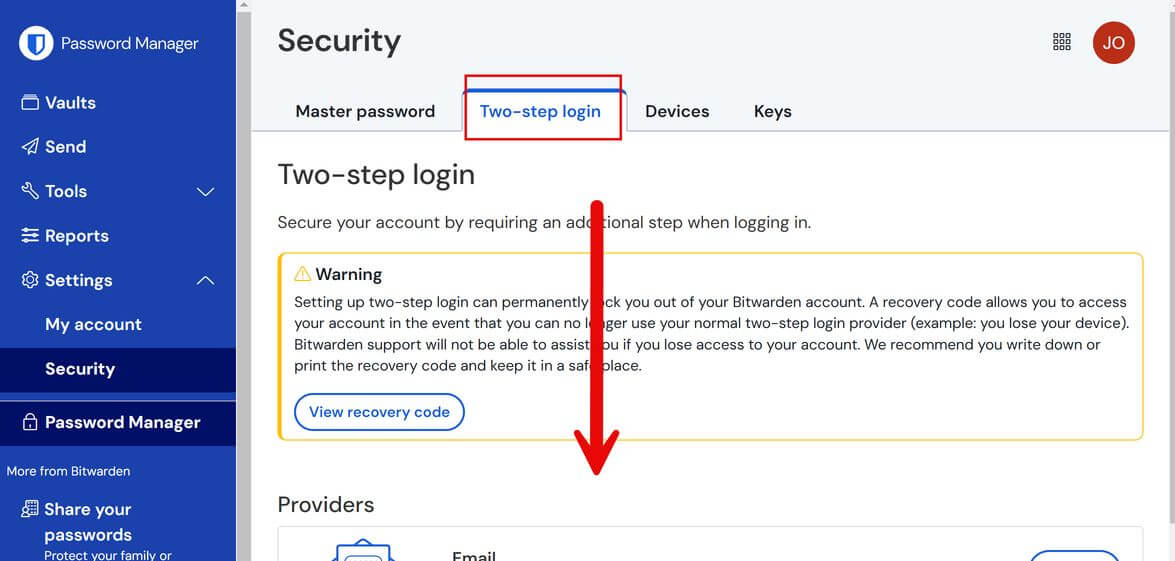Select the Two-step login tab
Viewport: 1175px width, 561px height.
[x=540, y=112]
